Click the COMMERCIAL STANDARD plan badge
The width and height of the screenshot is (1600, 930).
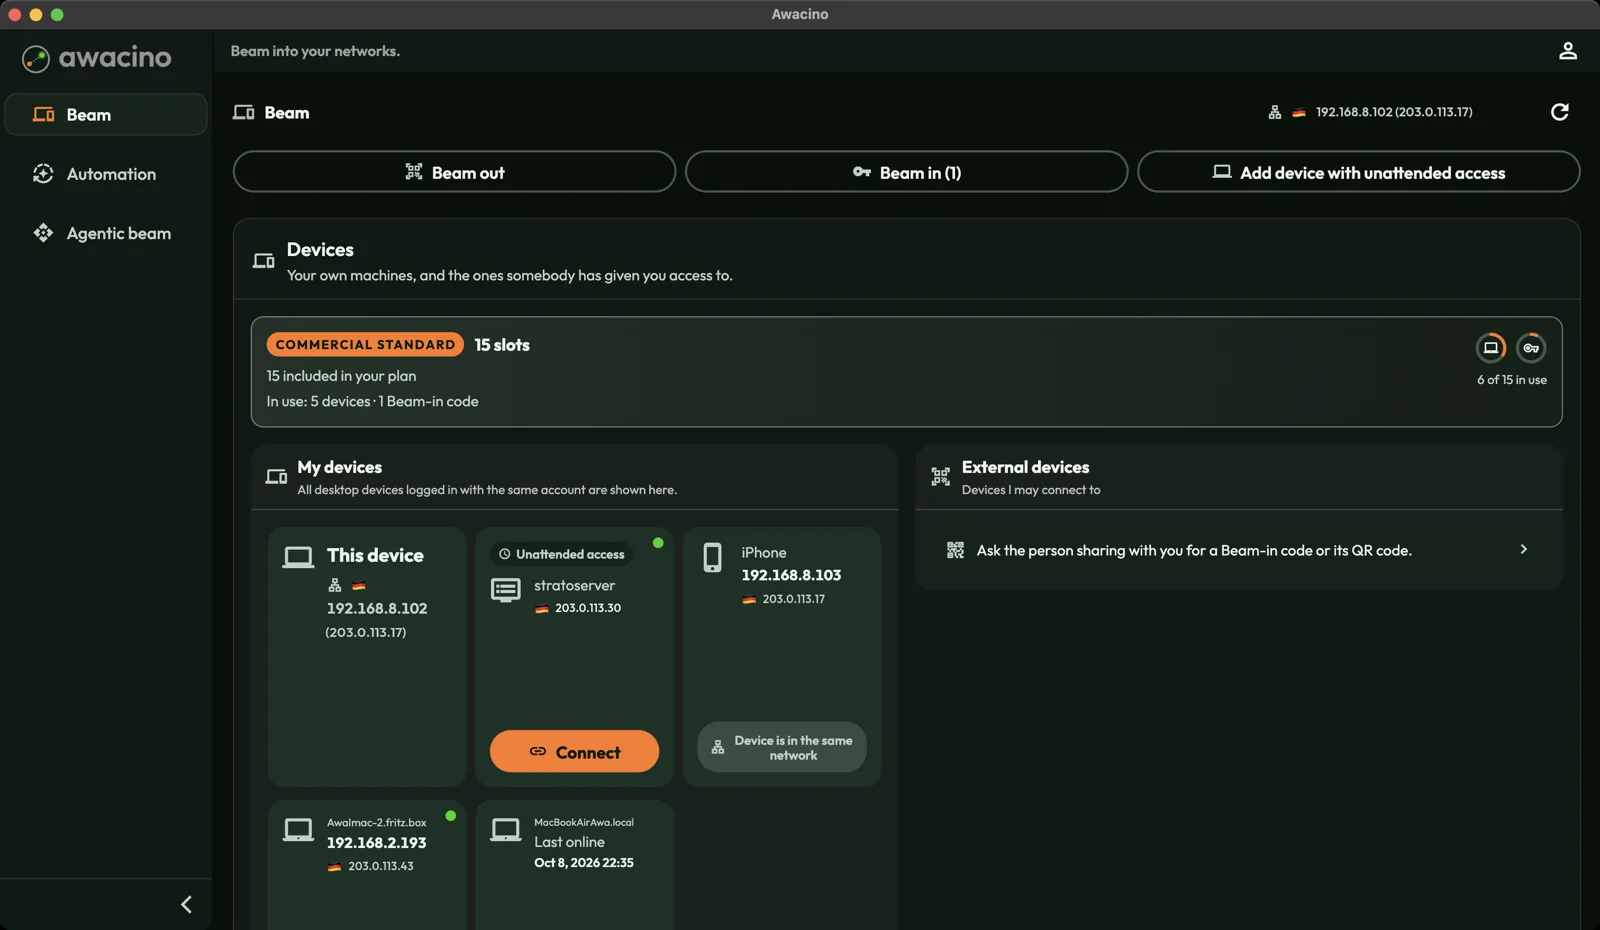tap(365, 345)
